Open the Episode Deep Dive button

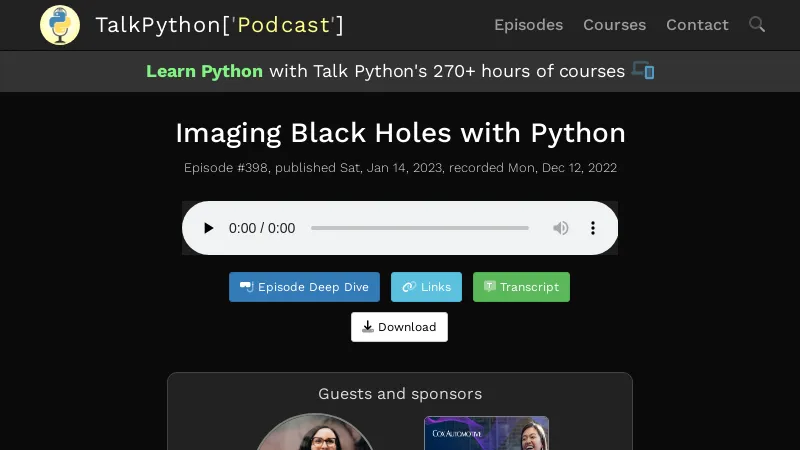coord(304,287)
